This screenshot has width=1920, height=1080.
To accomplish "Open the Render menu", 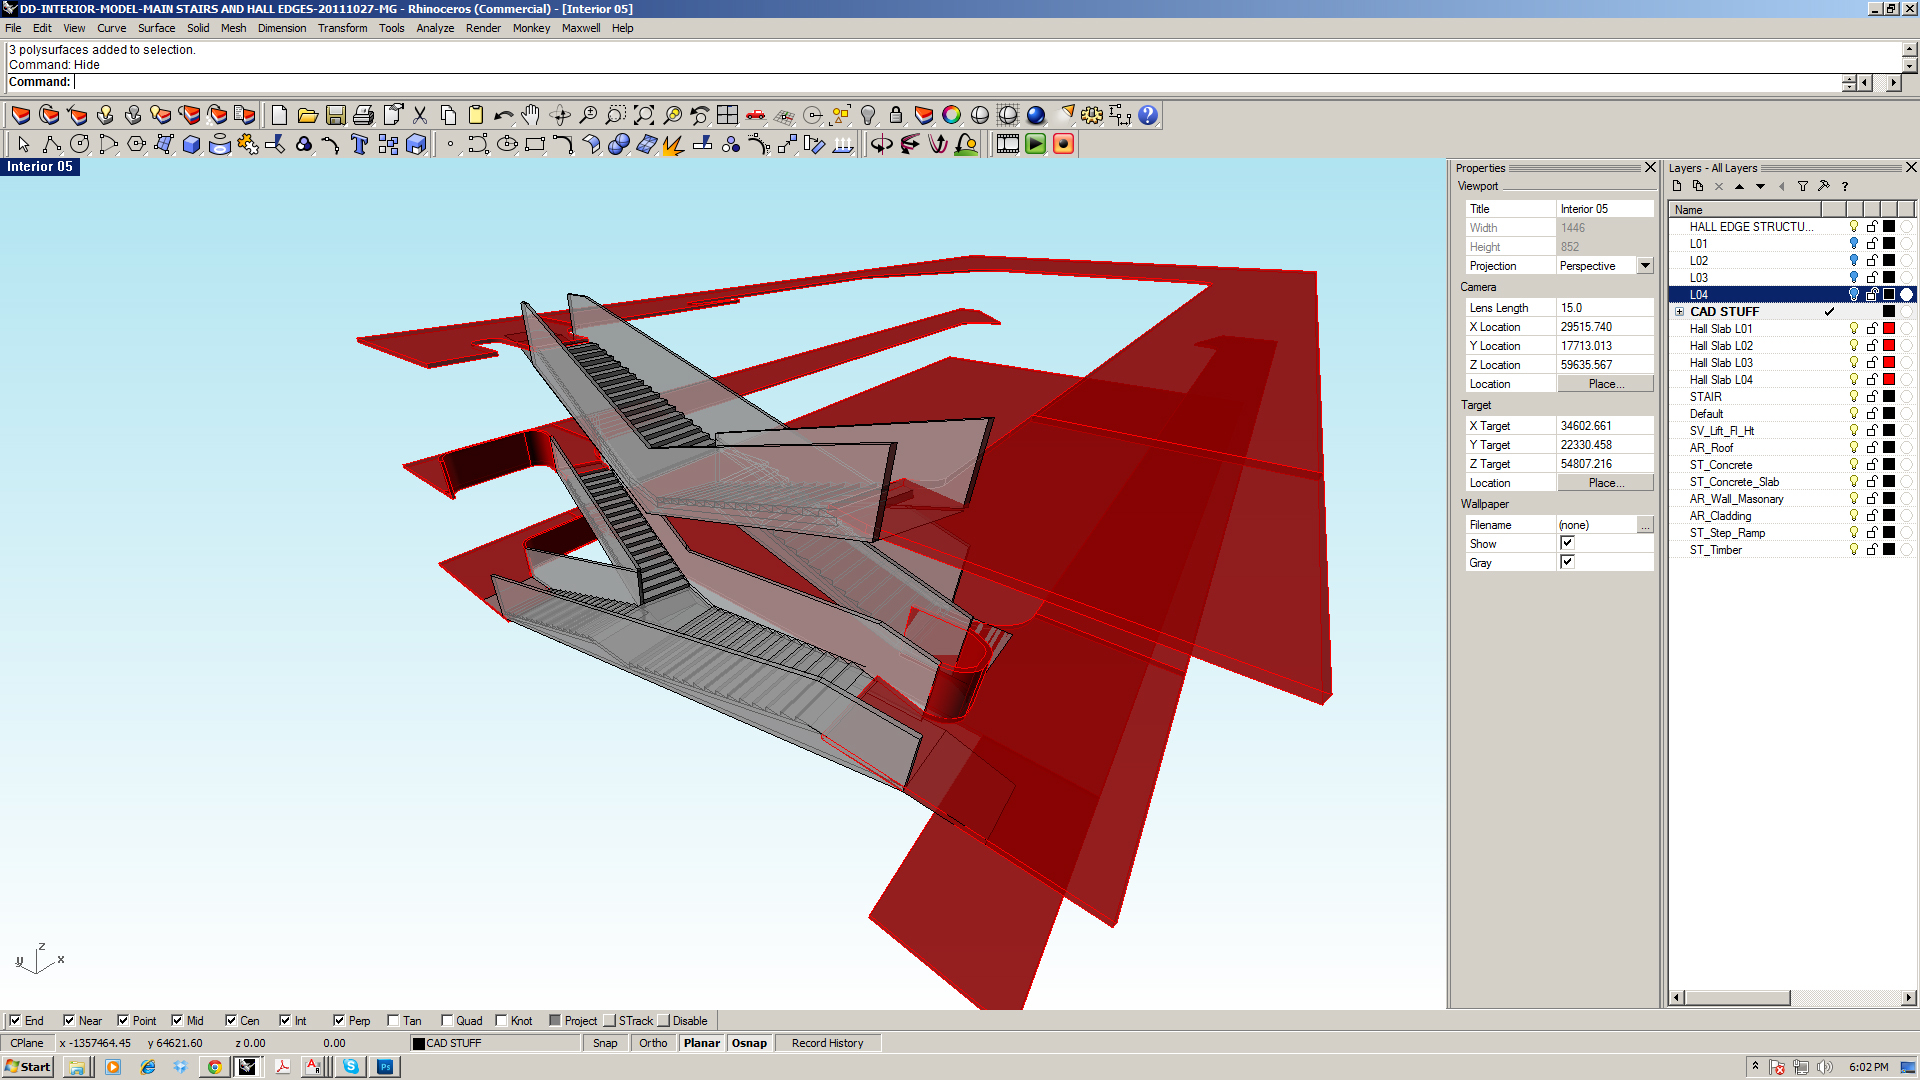I will (x=483, y=28).
